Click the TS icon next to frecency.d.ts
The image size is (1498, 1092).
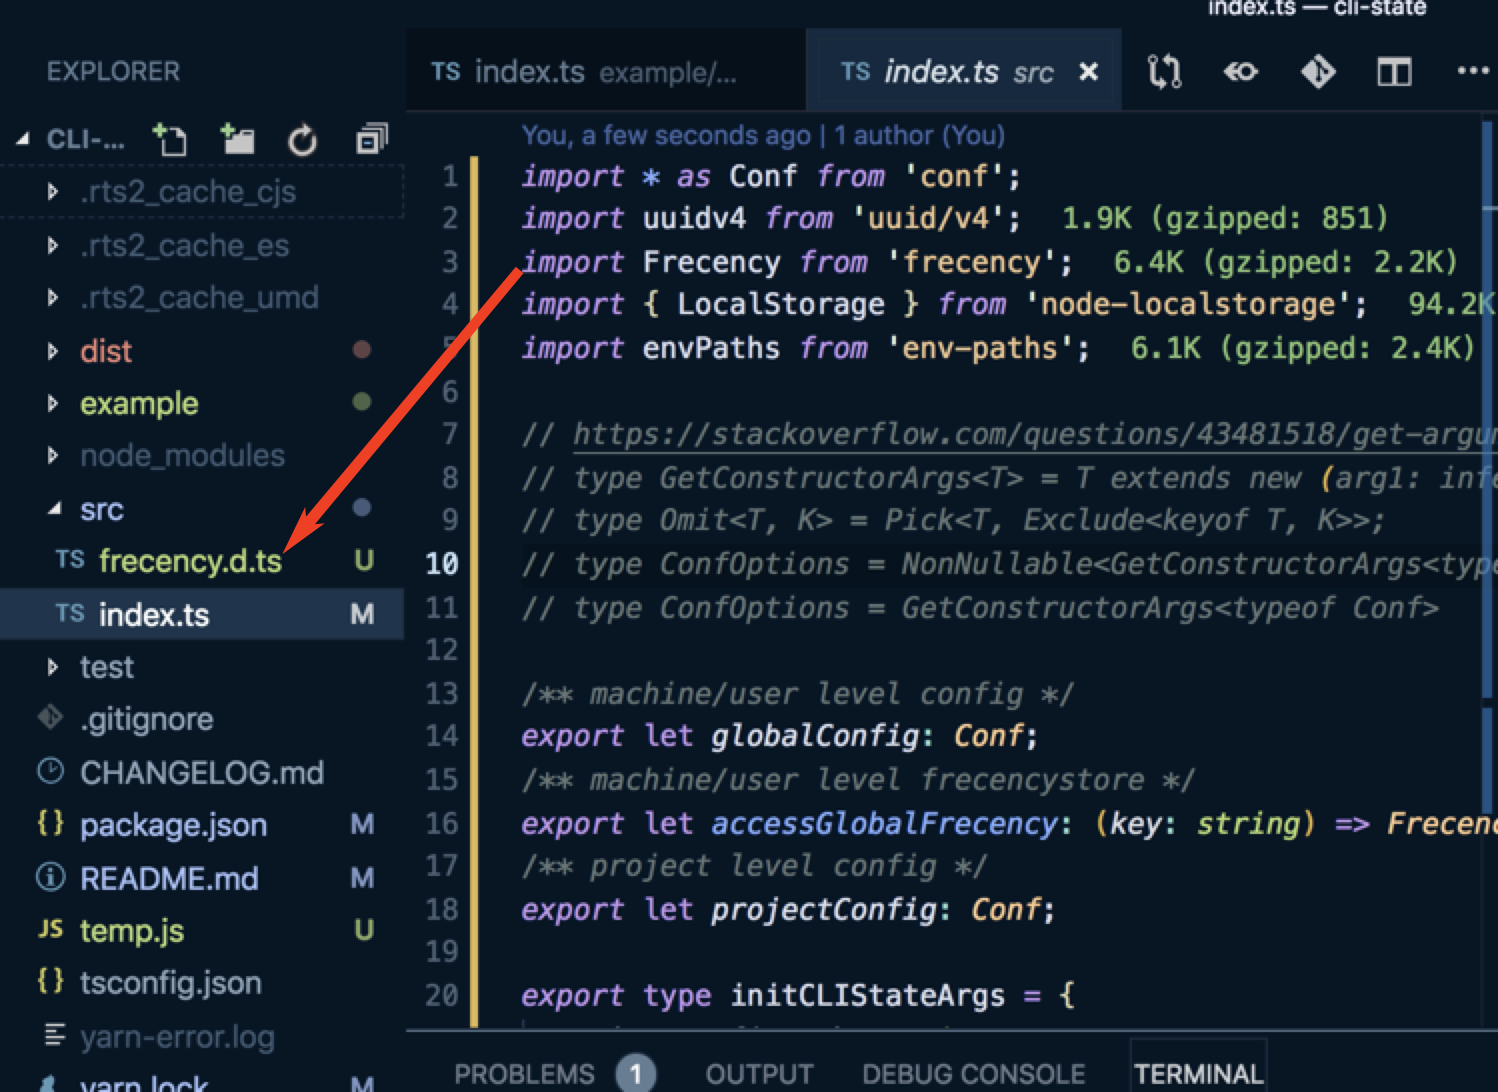[68, 561]
